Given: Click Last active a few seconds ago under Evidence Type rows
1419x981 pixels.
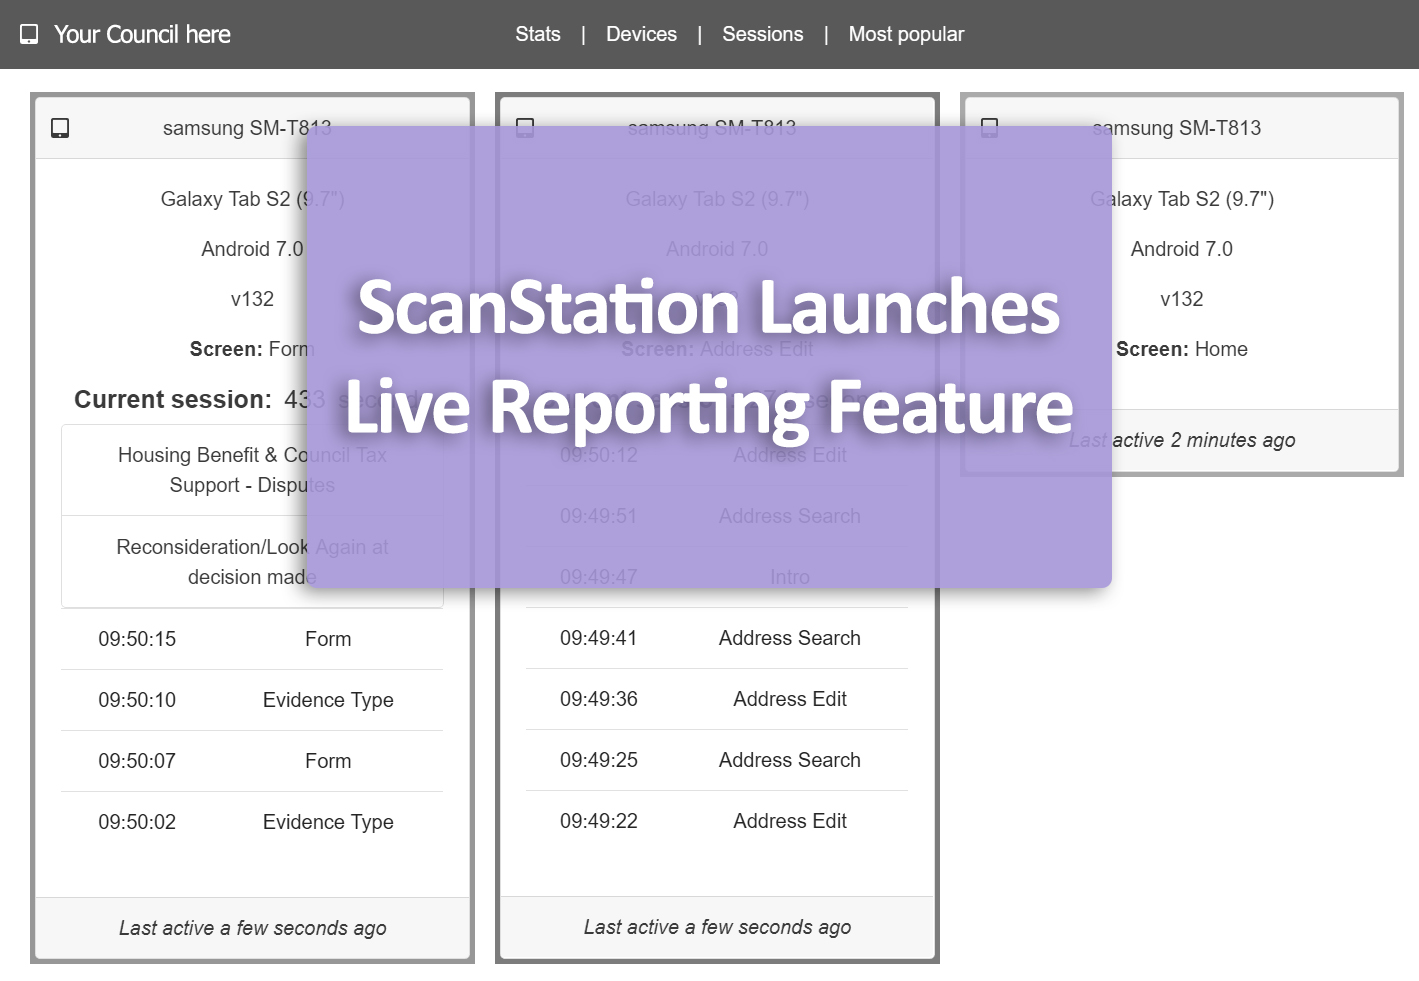Looking at the screenshot, I should click(253, 928).
